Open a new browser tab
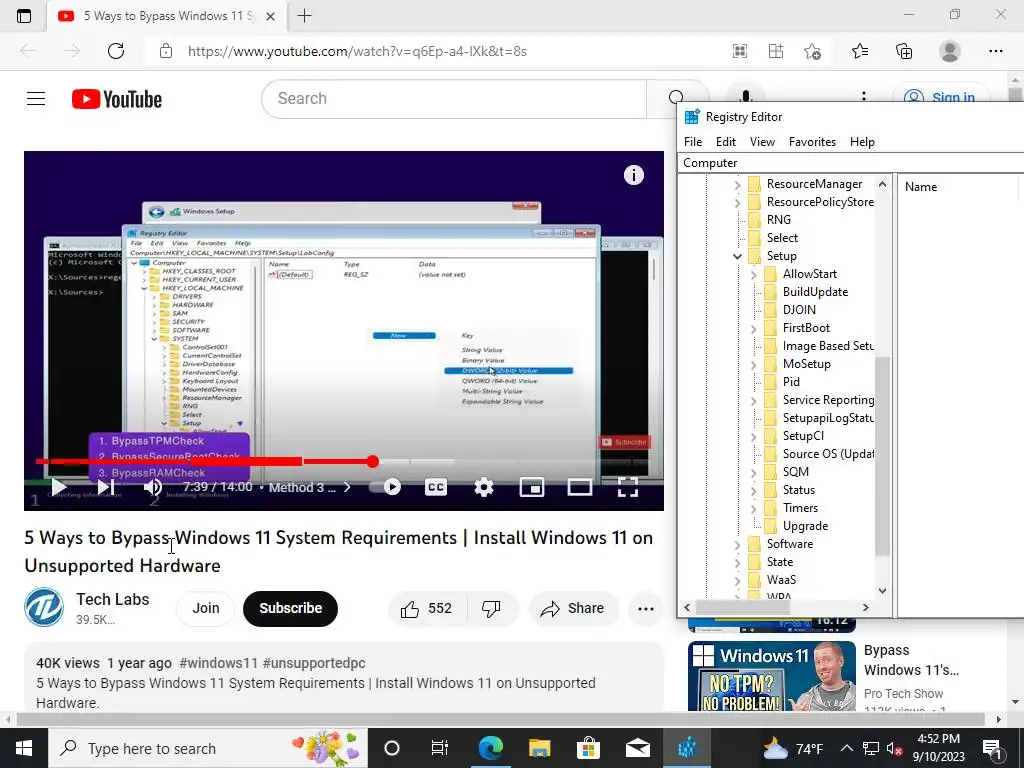This screenshot has width=1024, height=768. point(304,16)
